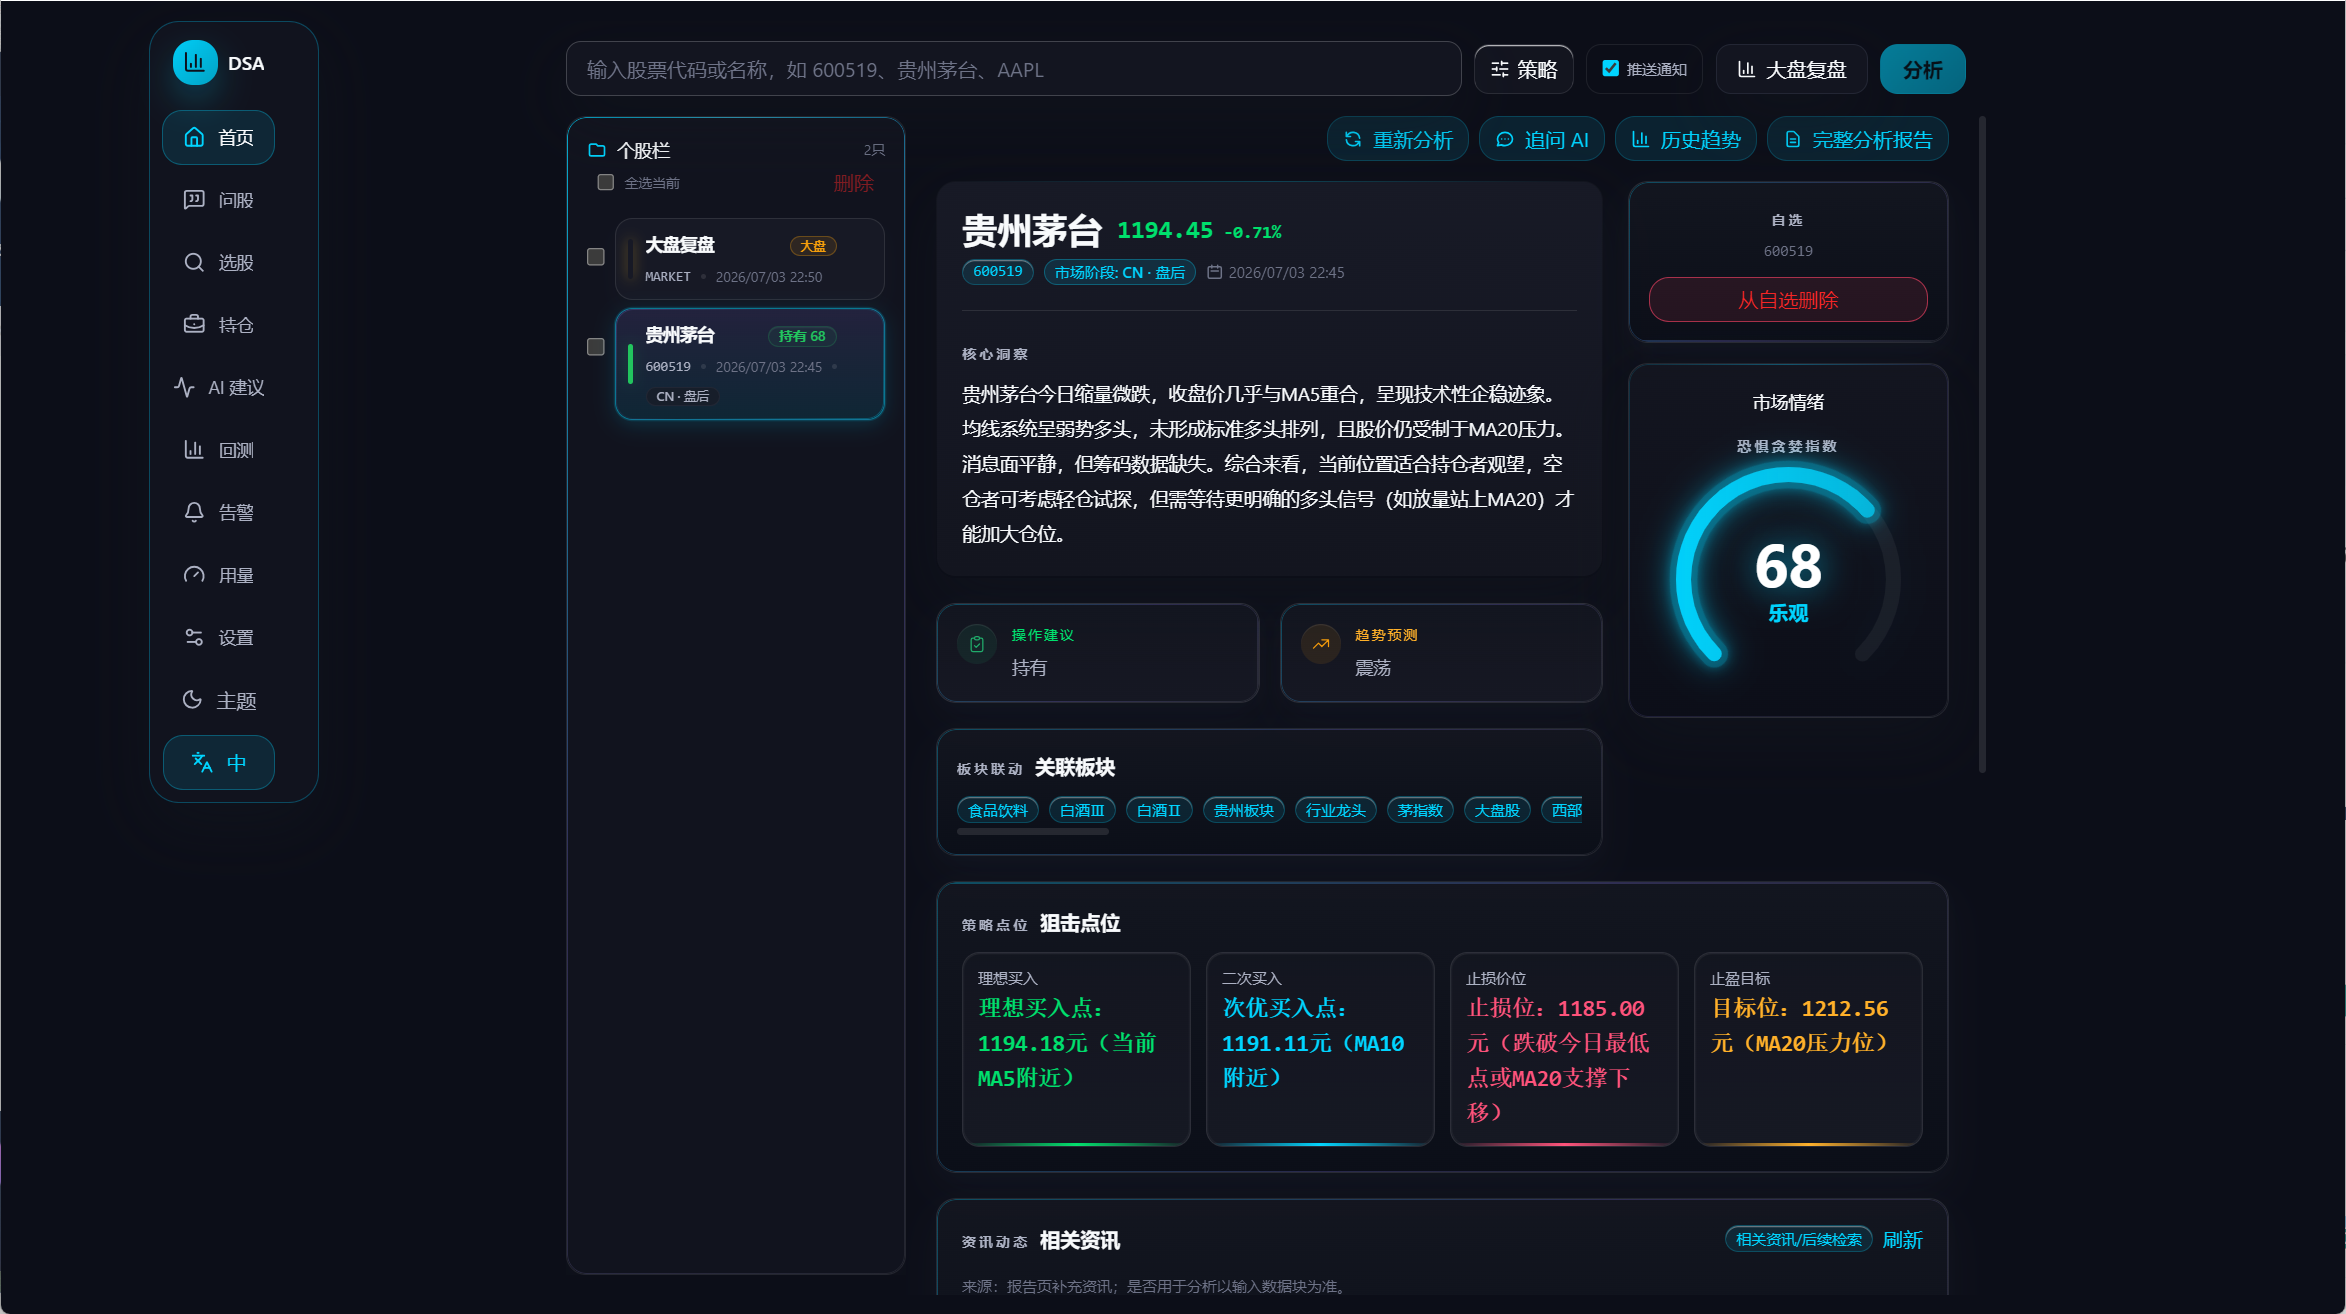Open 回测 backtest page
This screenshot has height=1314, width=2346.
[218, 450]
